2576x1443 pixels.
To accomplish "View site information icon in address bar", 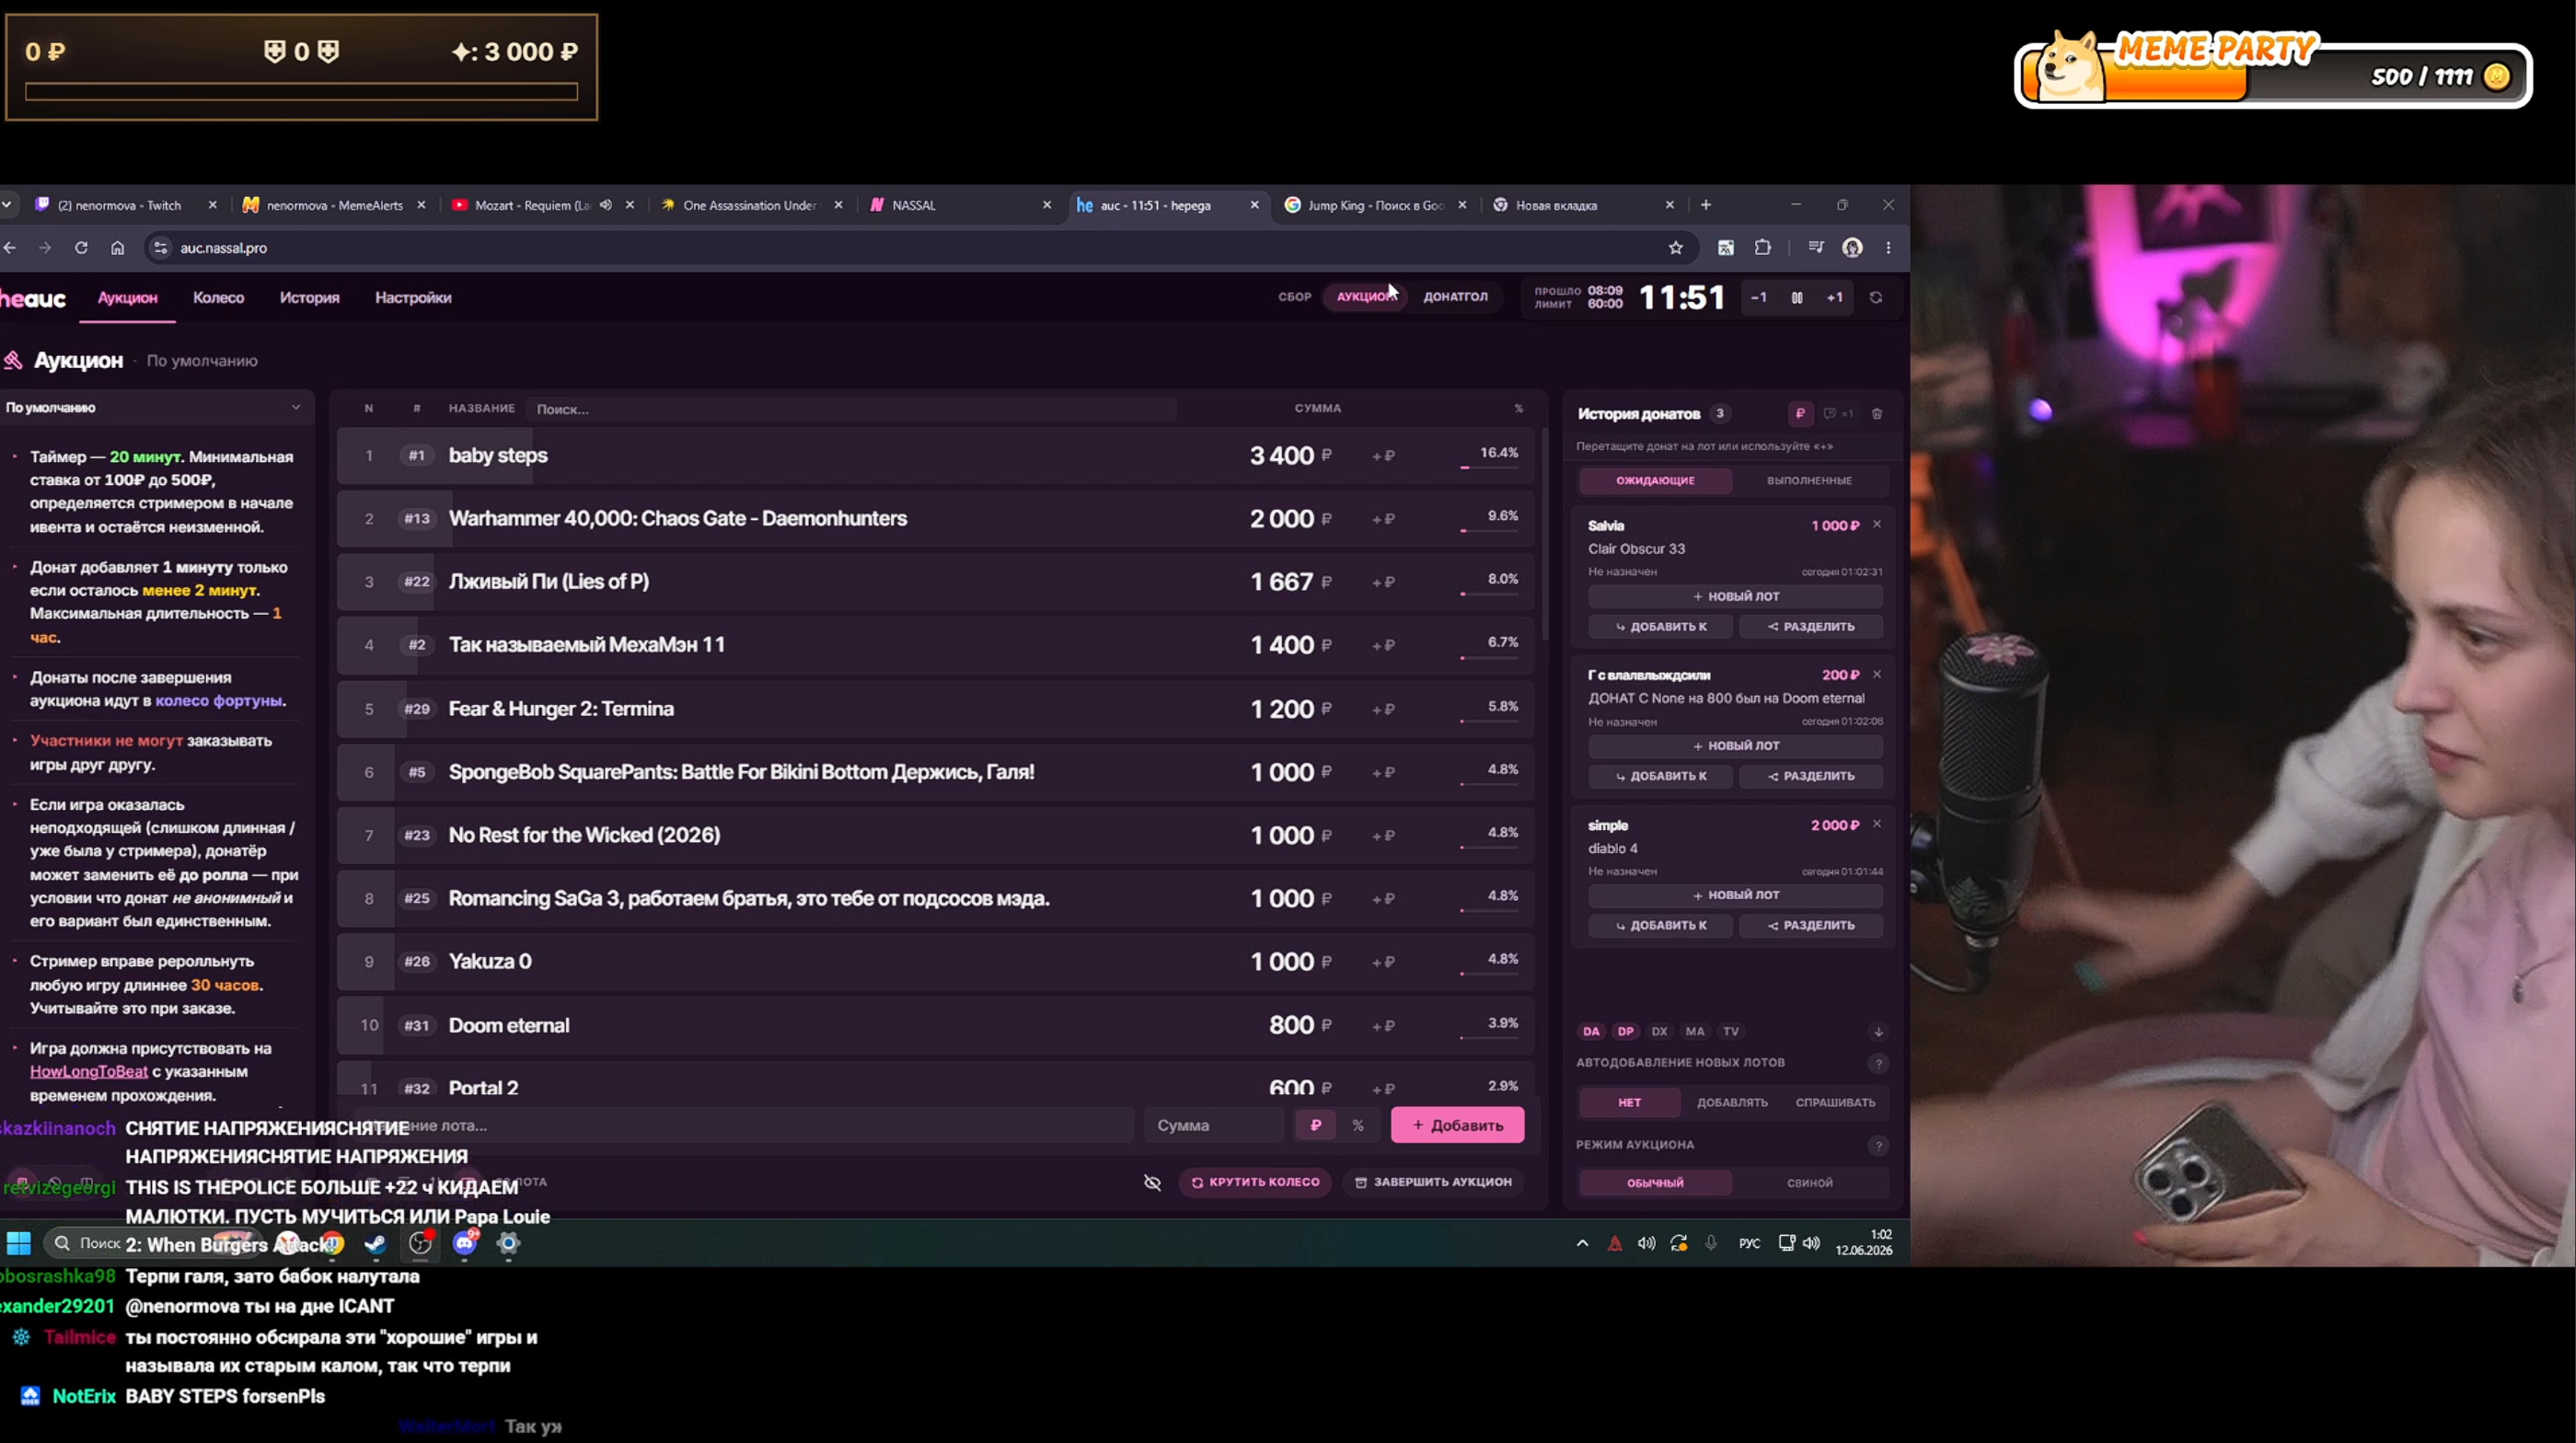I will pos(160,248).
